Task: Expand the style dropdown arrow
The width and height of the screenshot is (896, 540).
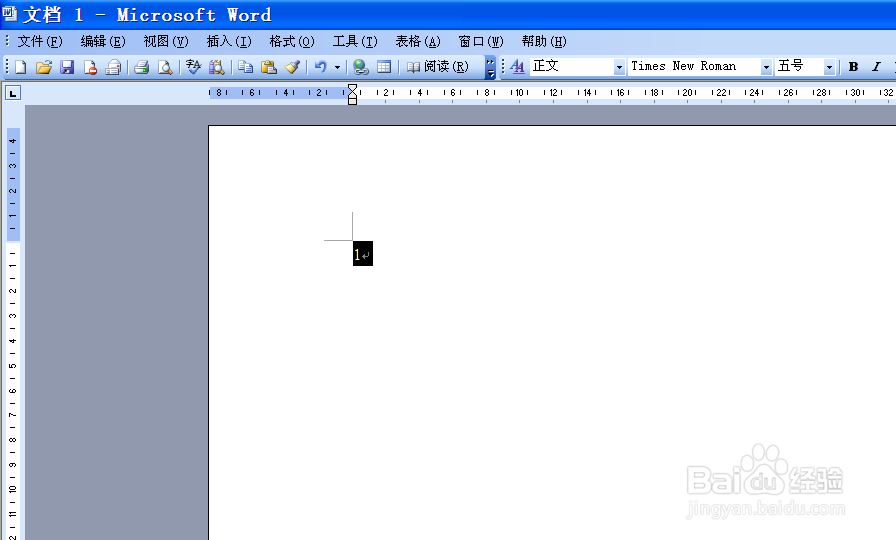Action: click(x=619, y=67)
